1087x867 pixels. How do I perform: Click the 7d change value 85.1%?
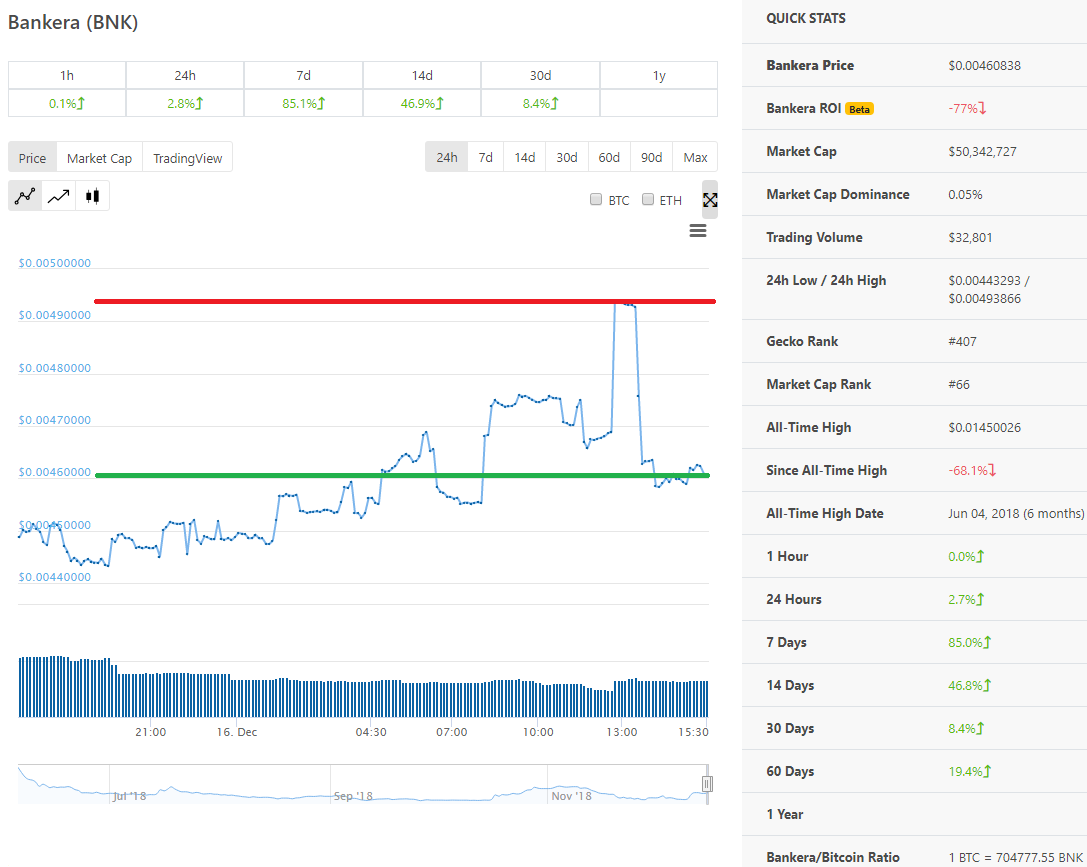coord(303,103)
